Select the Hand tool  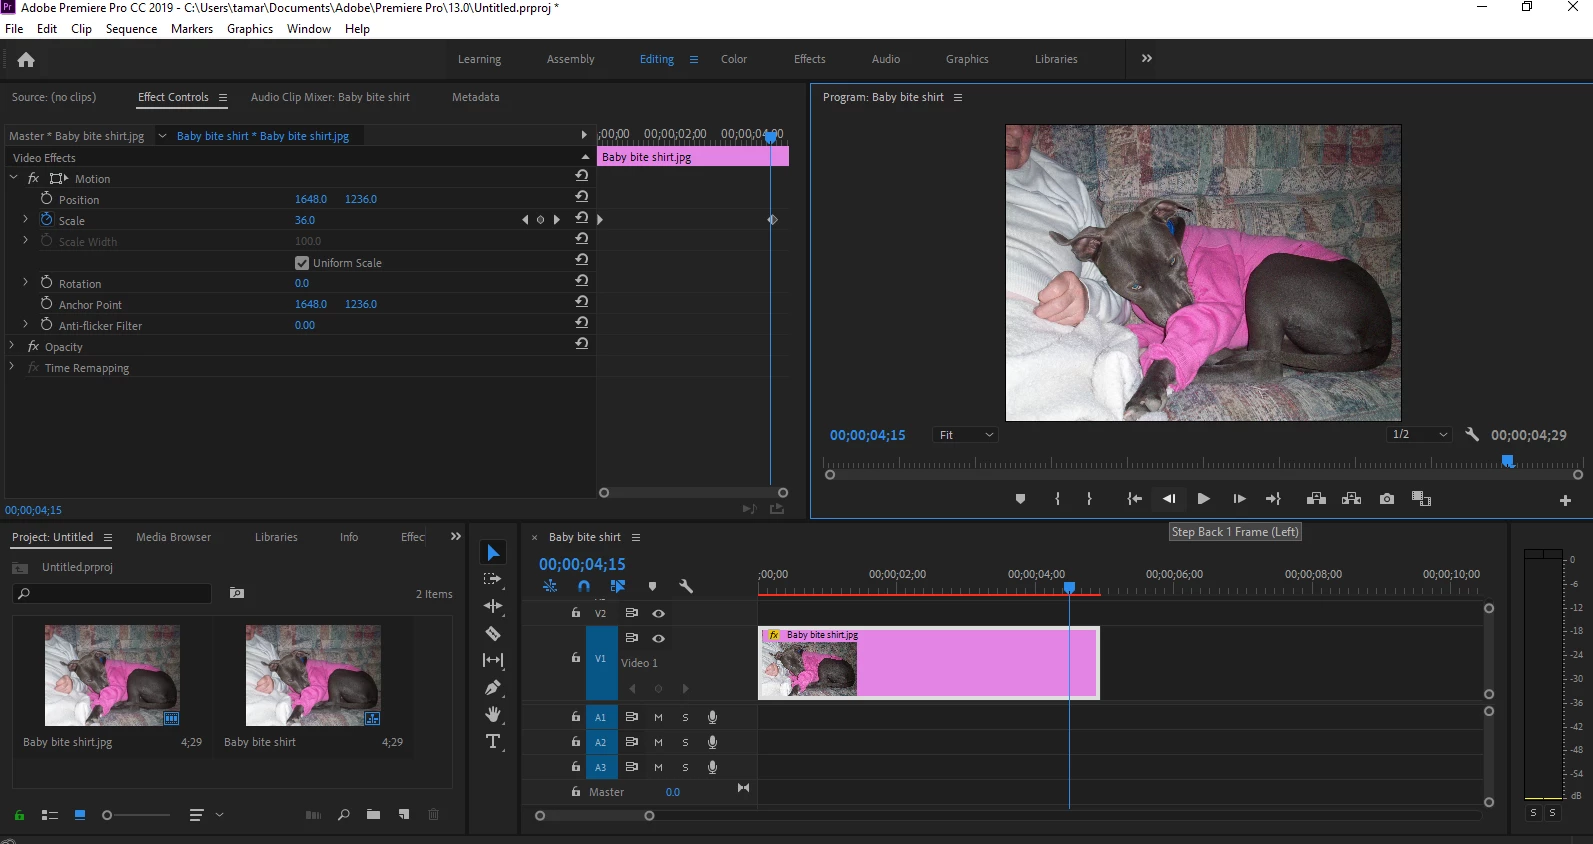pyautogui.click(x=493, y=714)
